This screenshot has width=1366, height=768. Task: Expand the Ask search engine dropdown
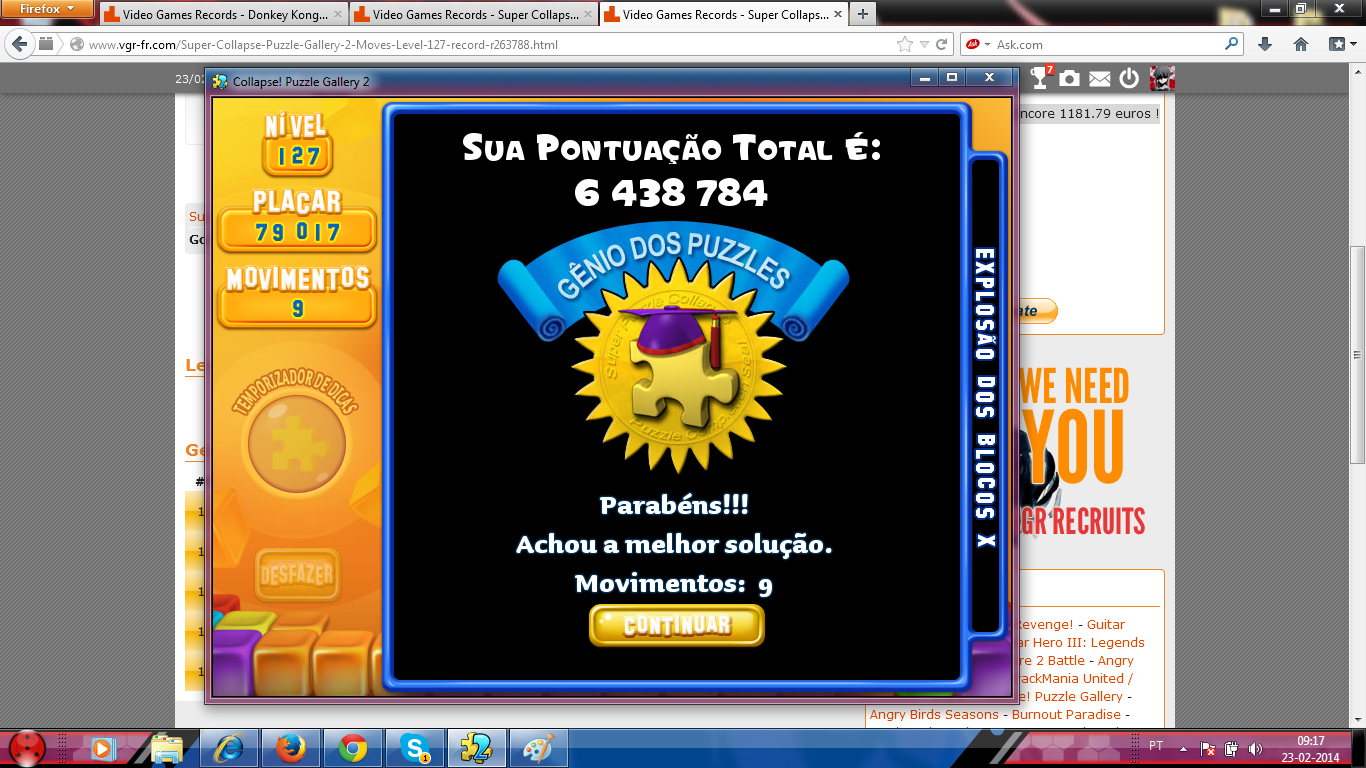988,44
